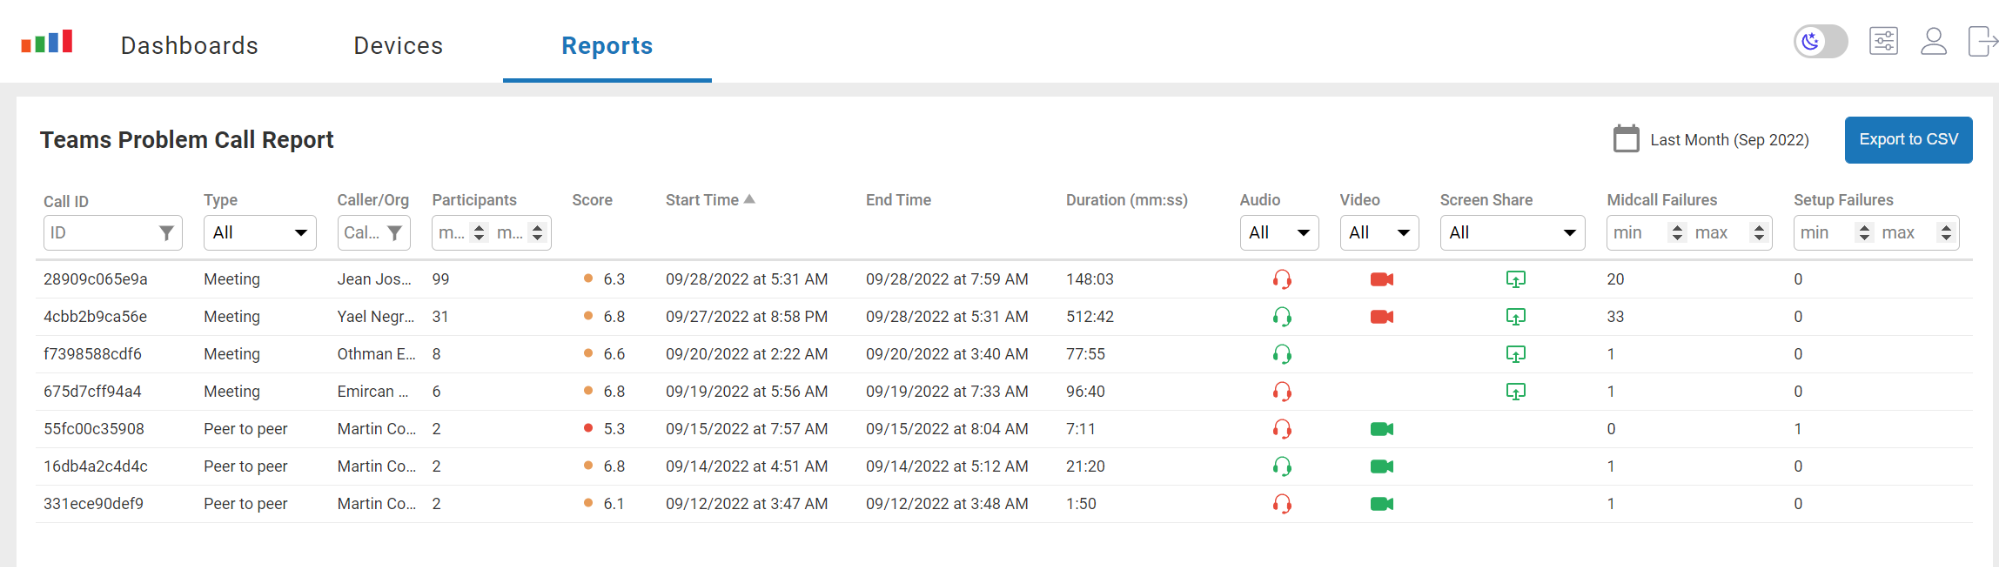This screenshot has height=568, width=1999.
Task: Adjust Participants maximum stepper
Action: tap(537, 233)
